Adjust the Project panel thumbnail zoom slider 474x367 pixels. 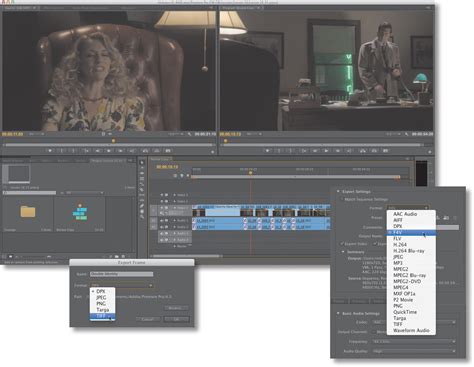49,257
